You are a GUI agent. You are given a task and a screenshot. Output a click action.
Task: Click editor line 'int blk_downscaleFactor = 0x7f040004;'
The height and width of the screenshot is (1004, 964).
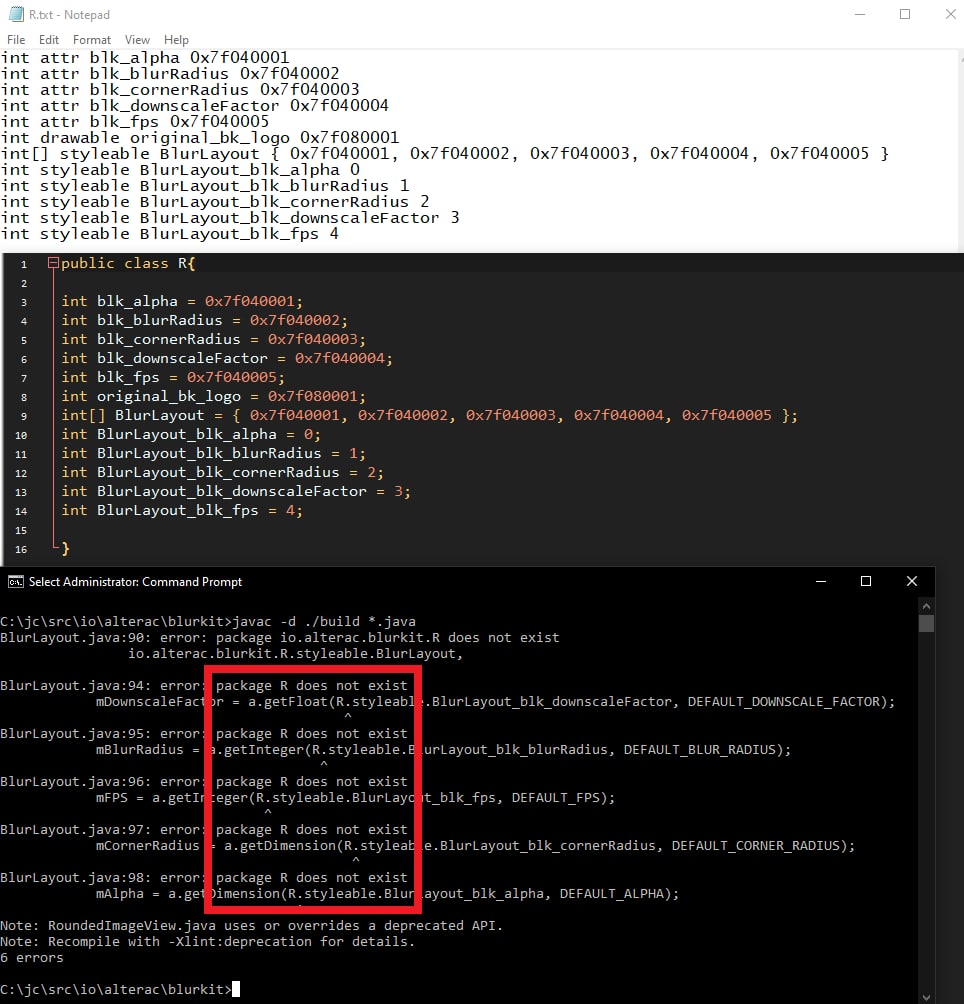[x=227, y=358]
